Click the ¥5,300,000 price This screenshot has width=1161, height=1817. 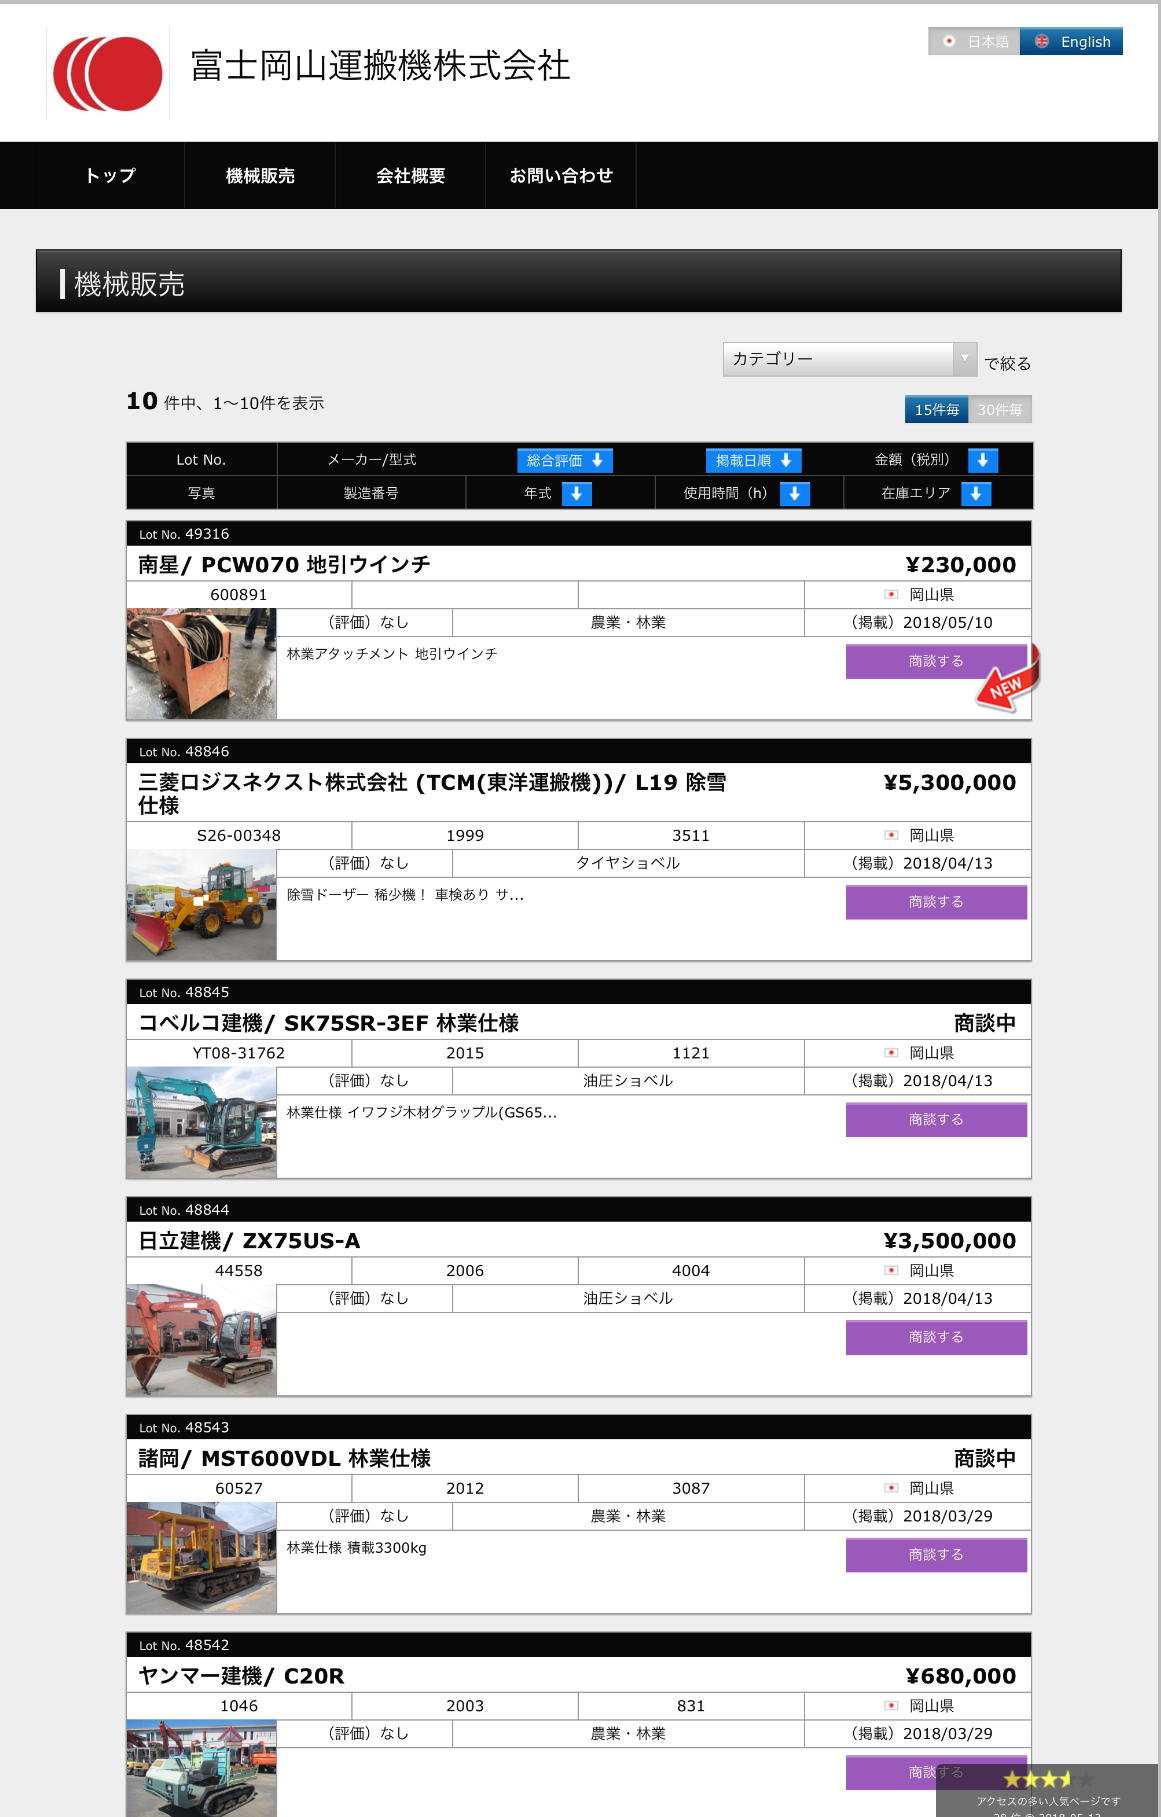click(950, 783)
